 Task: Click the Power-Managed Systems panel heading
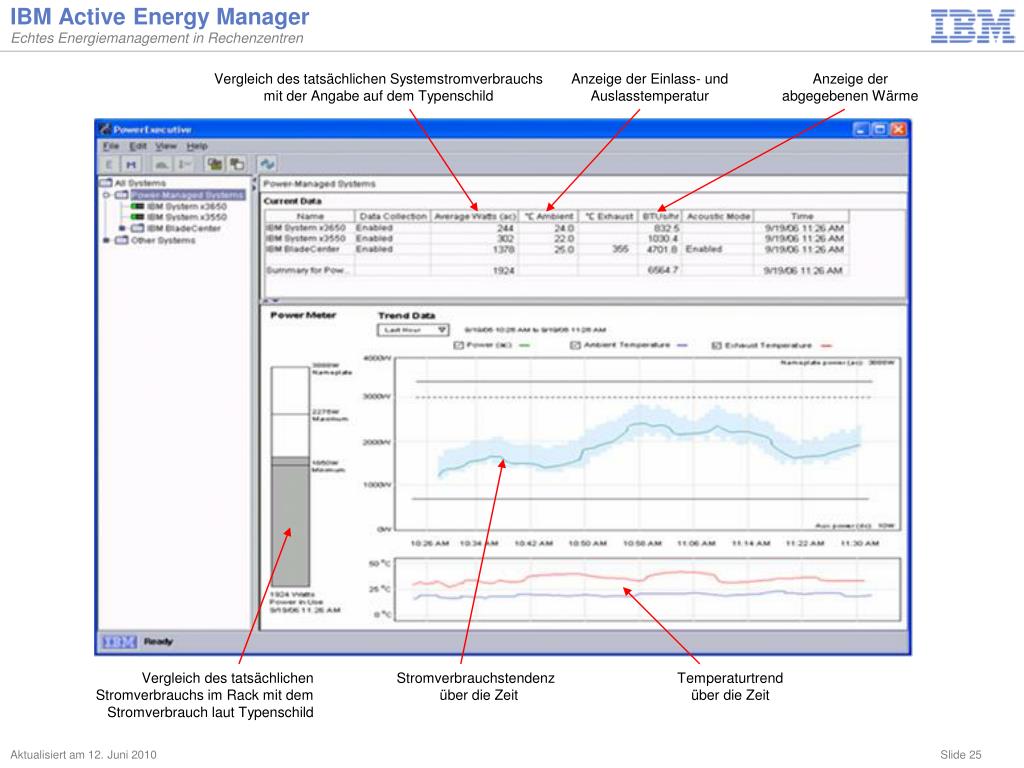319,184
